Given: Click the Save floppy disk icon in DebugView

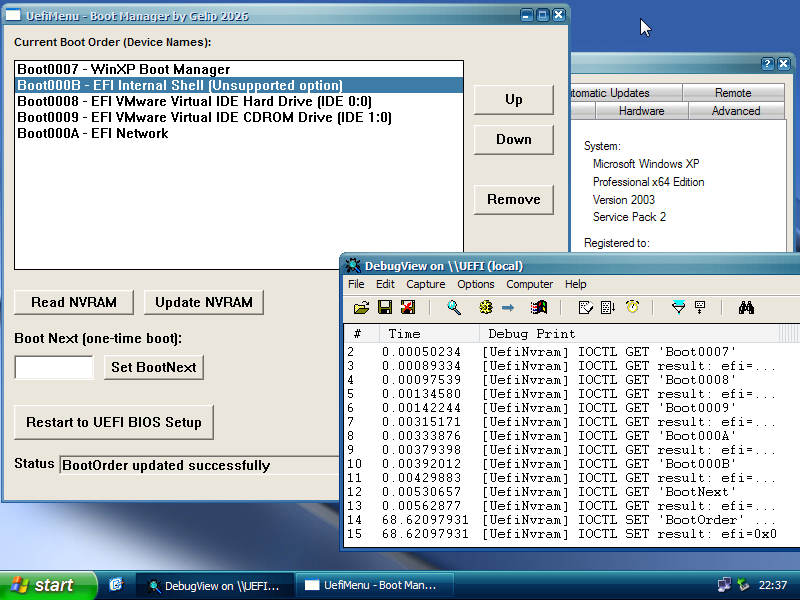Looking at the screenshot, I should [385, 307].
